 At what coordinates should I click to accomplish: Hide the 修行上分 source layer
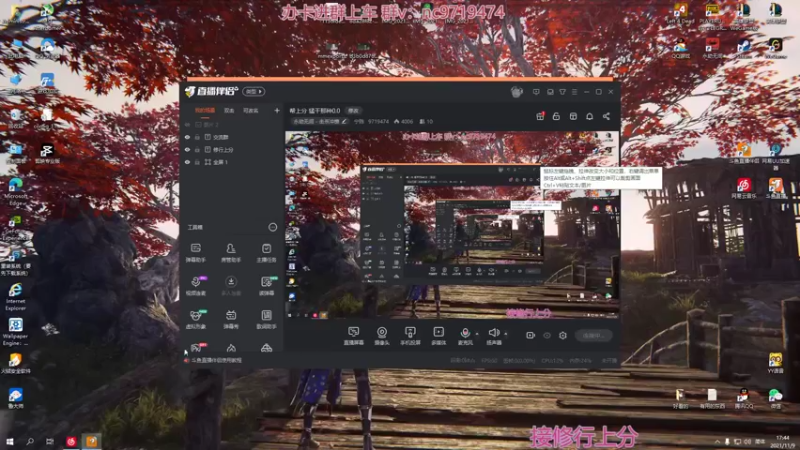coord(187,149)
